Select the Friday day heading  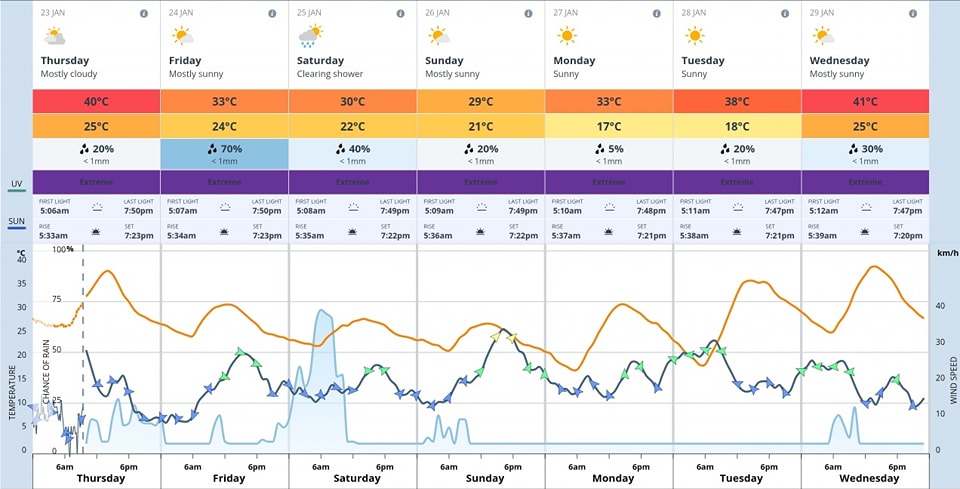(185, 61)
